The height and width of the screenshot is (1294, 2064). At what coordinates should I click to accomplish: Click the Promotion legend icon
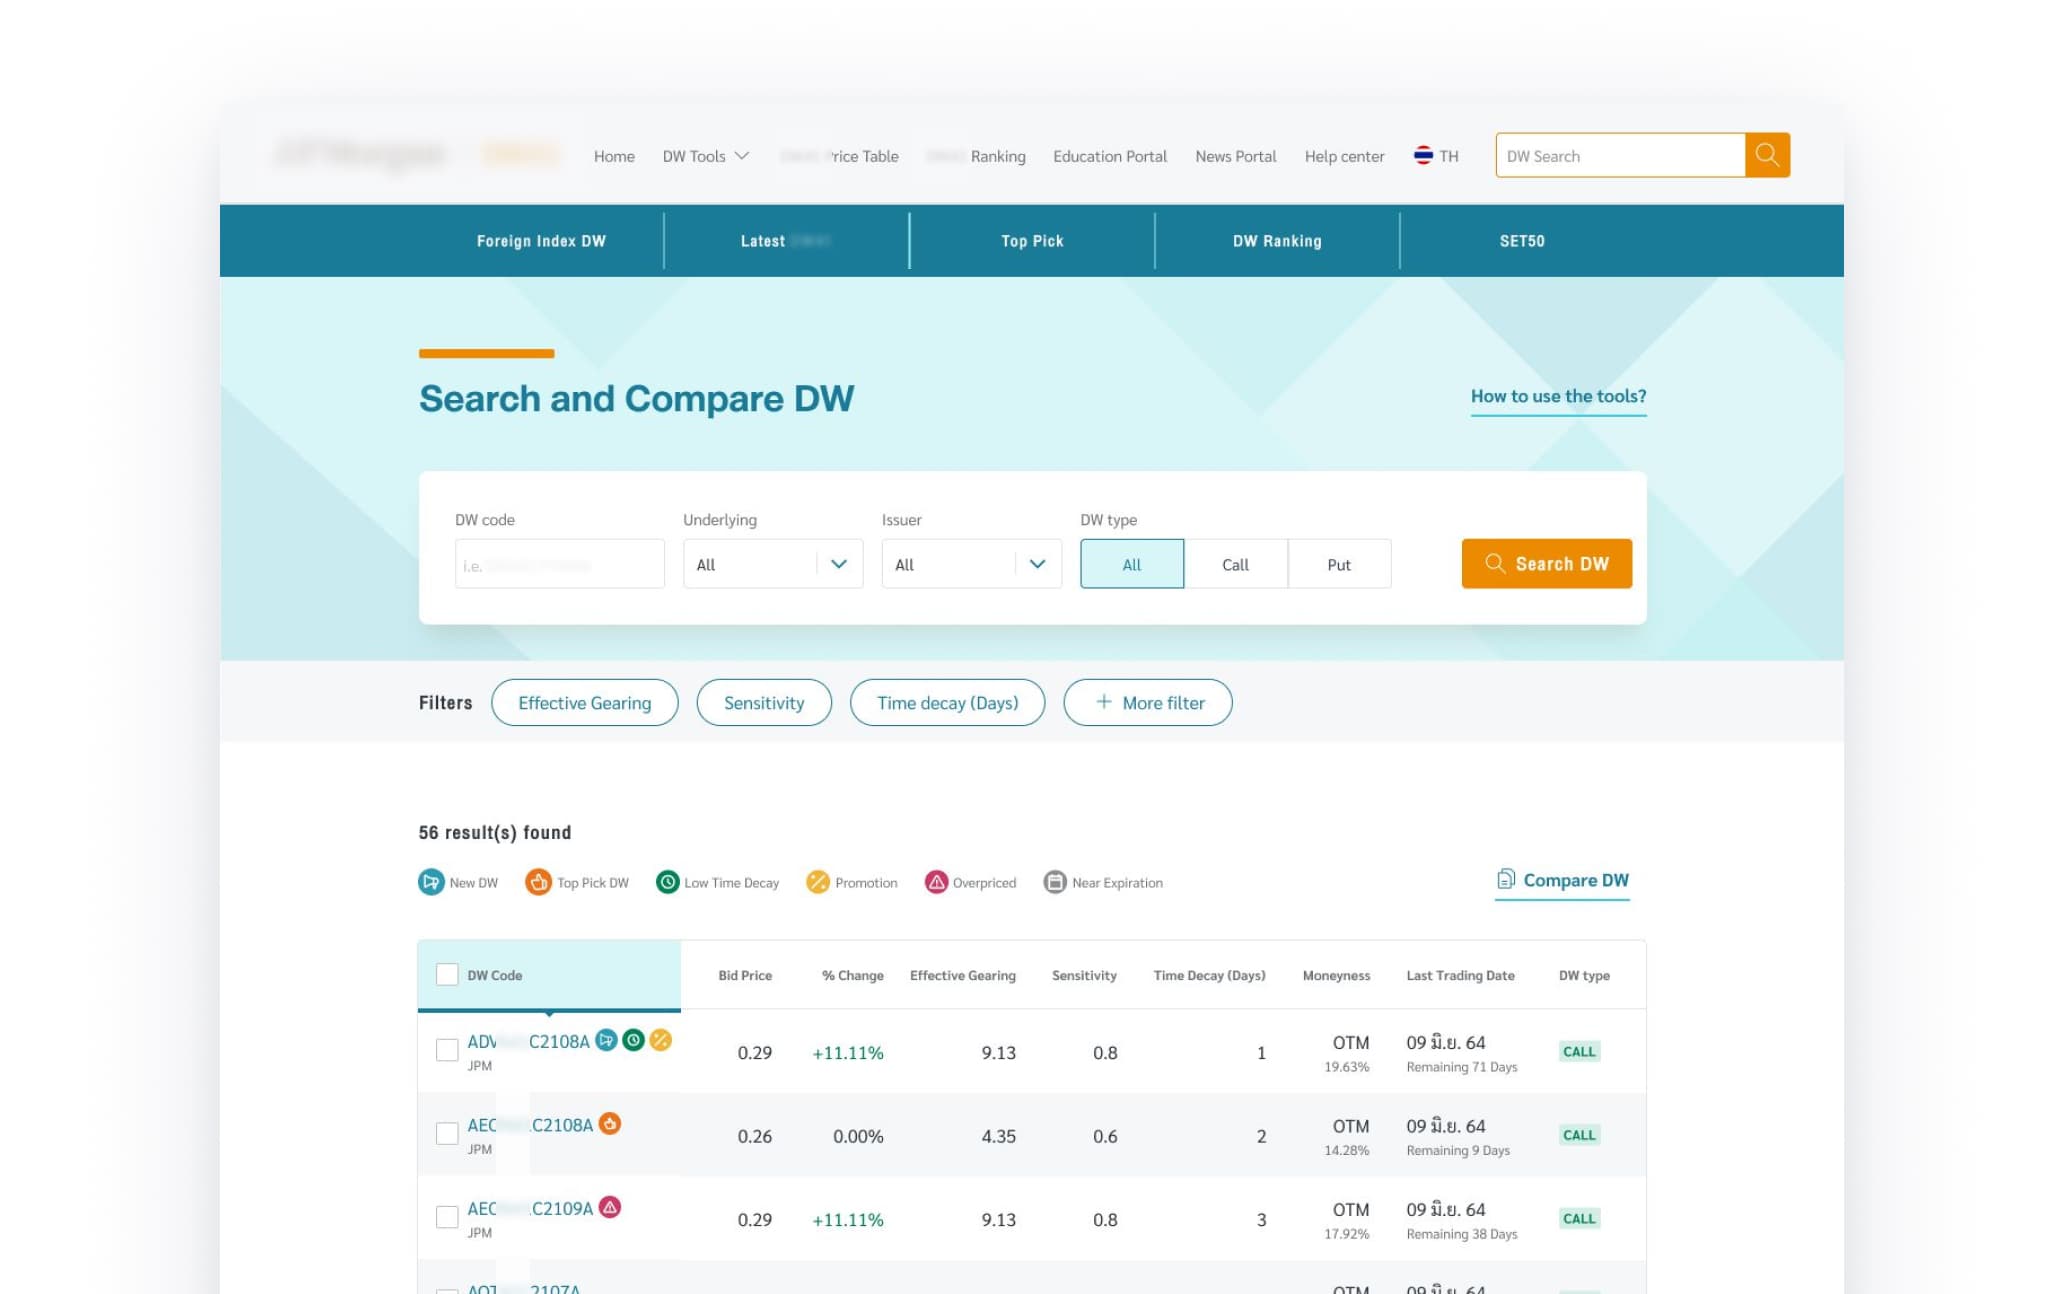[x=817, y=882]
